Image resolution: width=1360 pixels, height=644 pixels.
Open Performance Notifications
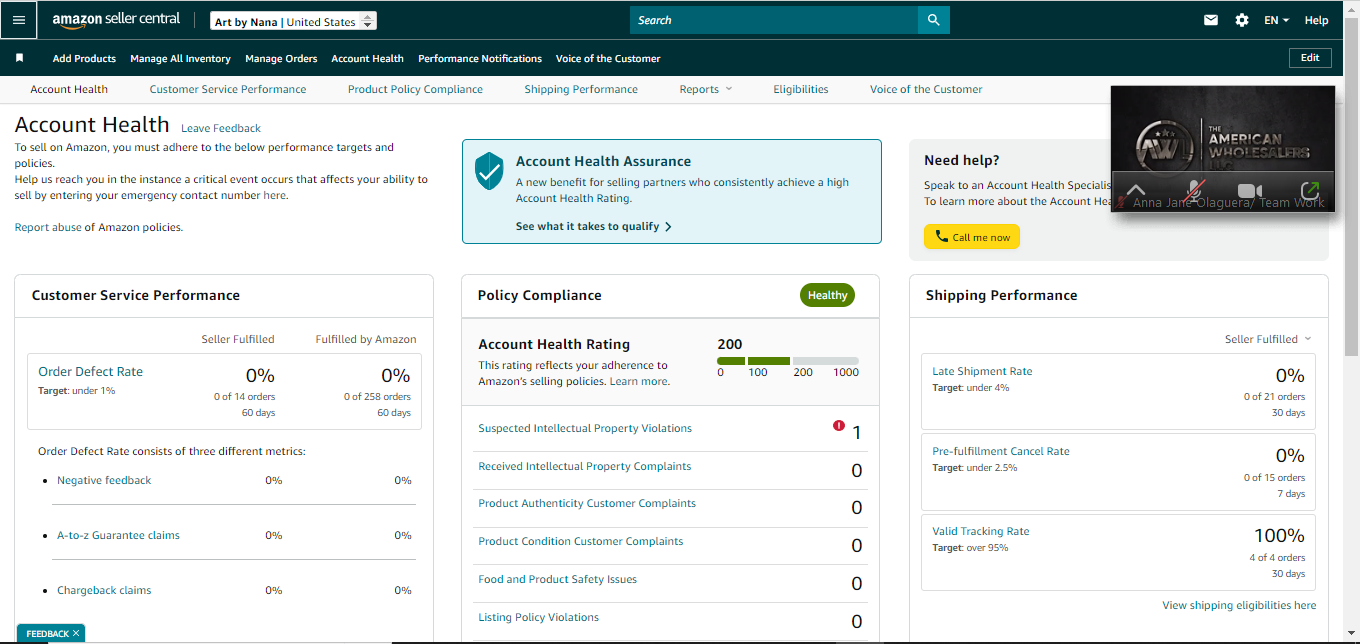(480, 59)
